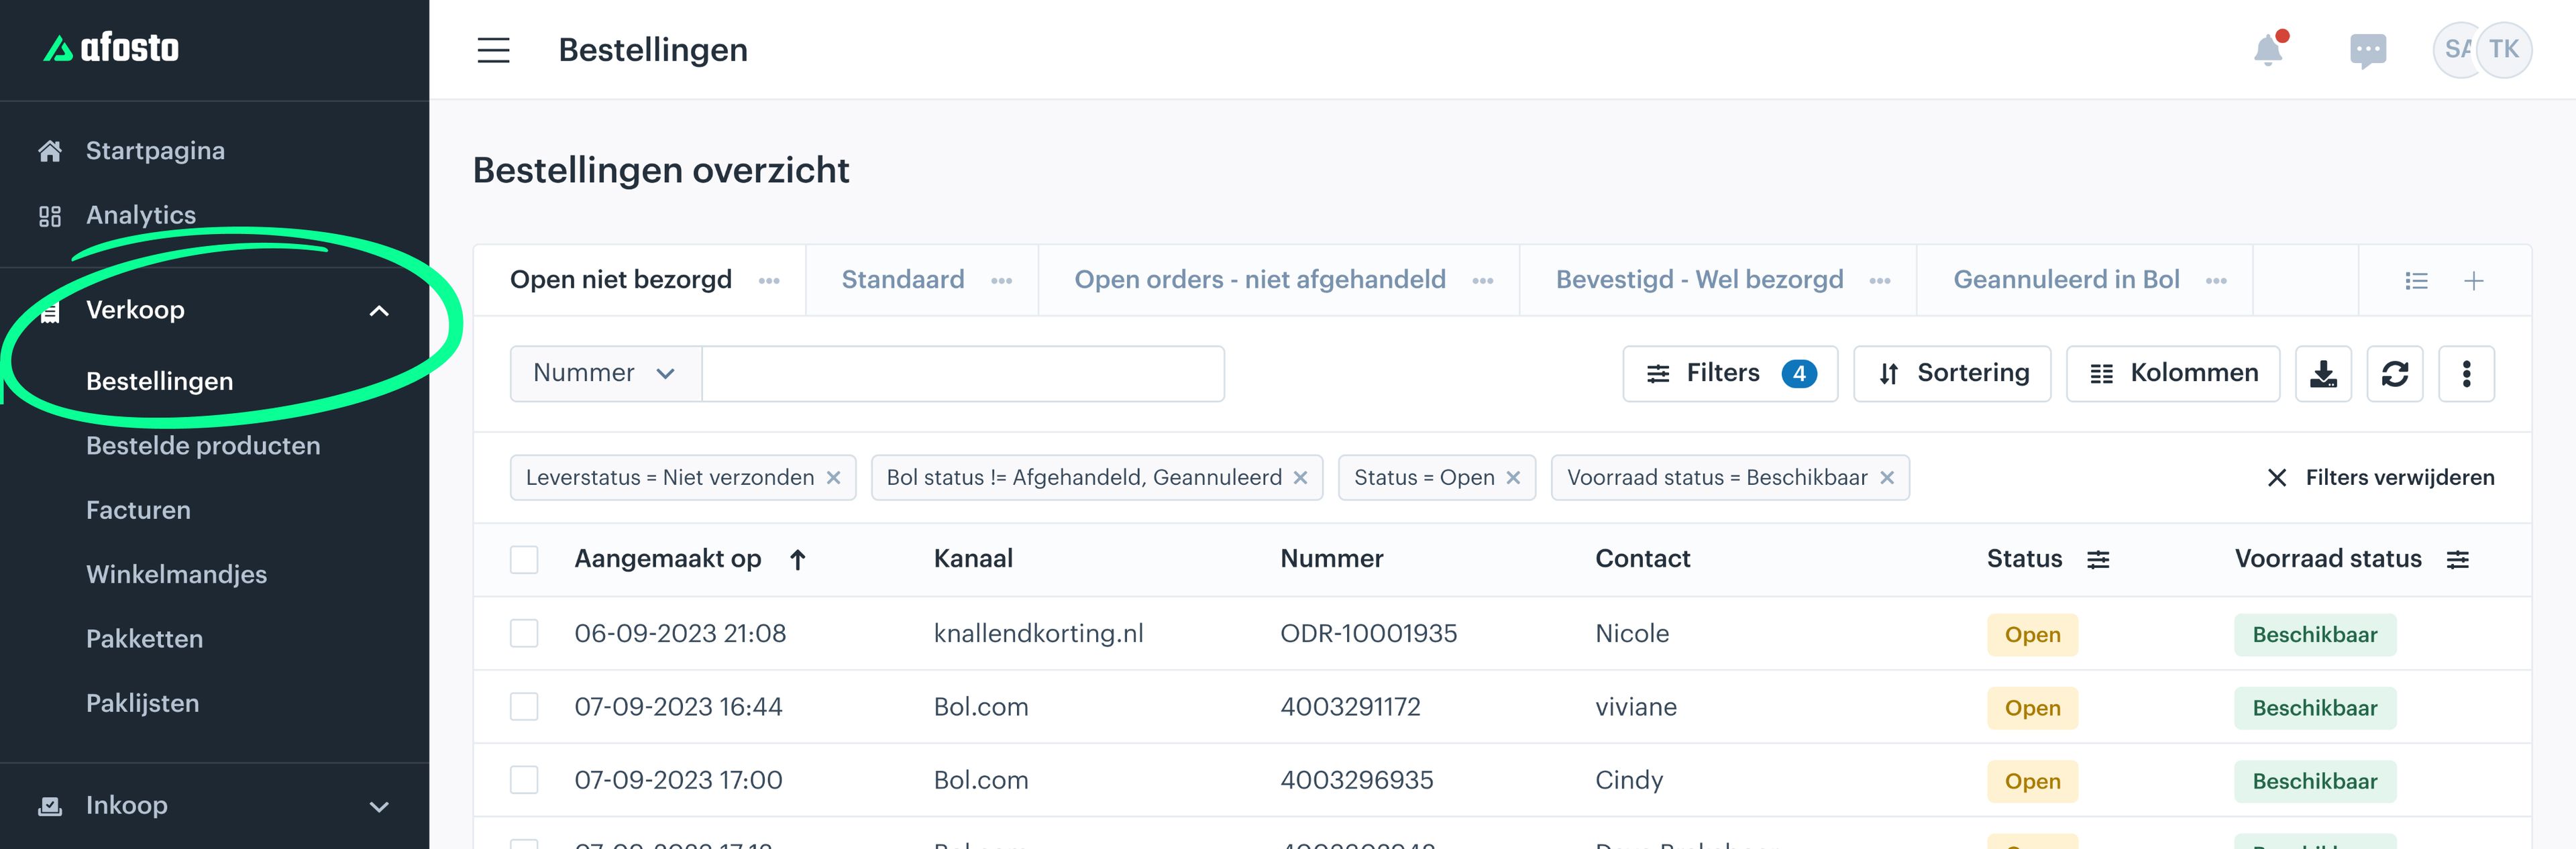Sort by the Kanaal column header
The width and height of the screenshot is (2576, 849).
pos(973,559)
